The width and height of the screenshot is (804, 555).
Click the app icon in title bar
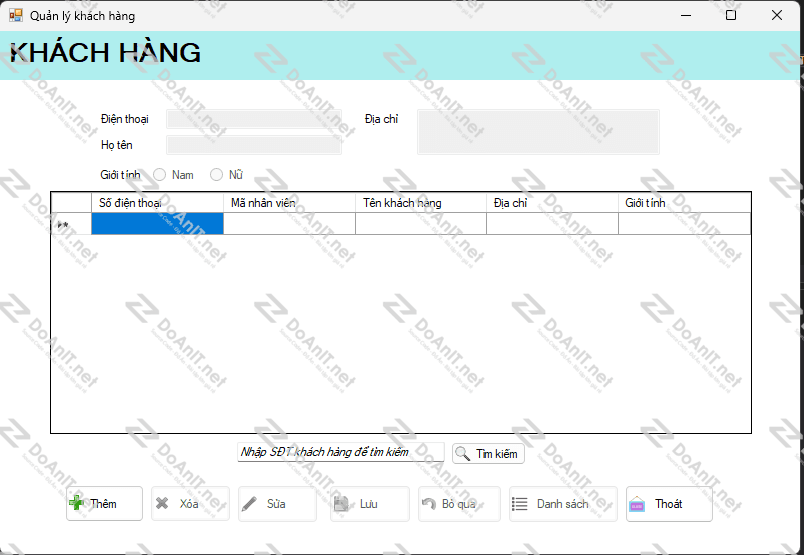click(x=16, y=15)
